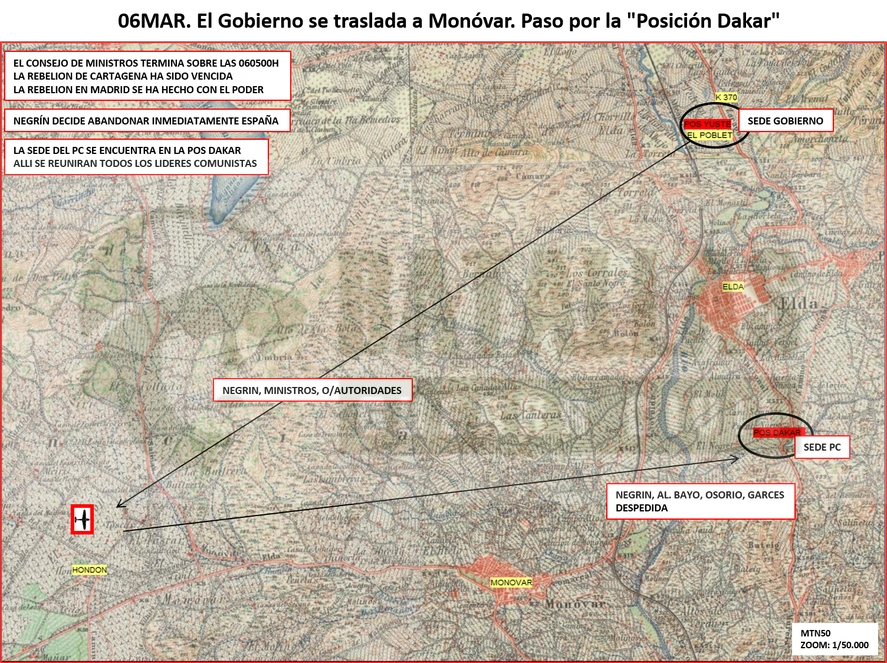Image resolution: width=887 pixels, height=663 pixels.
Task: Select 'NEGRIN, MINISTROS, O/AUTORIDADES' text box
Action: 312,390
